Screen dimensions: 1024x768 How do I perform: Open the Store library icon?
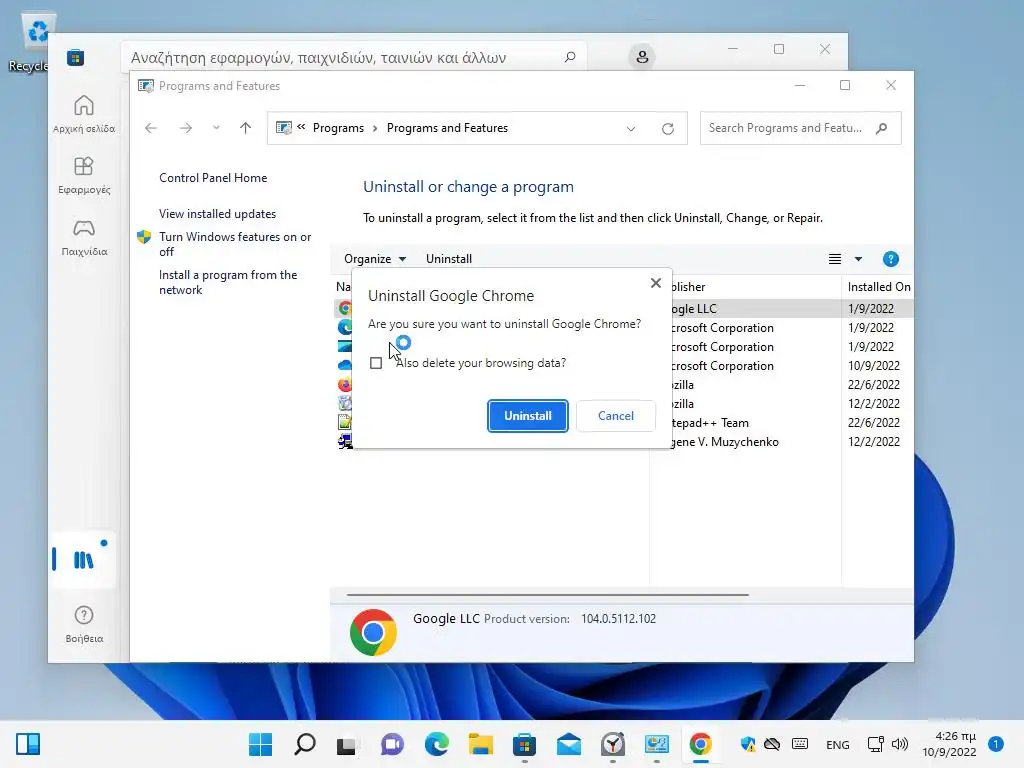coord(84,560)
